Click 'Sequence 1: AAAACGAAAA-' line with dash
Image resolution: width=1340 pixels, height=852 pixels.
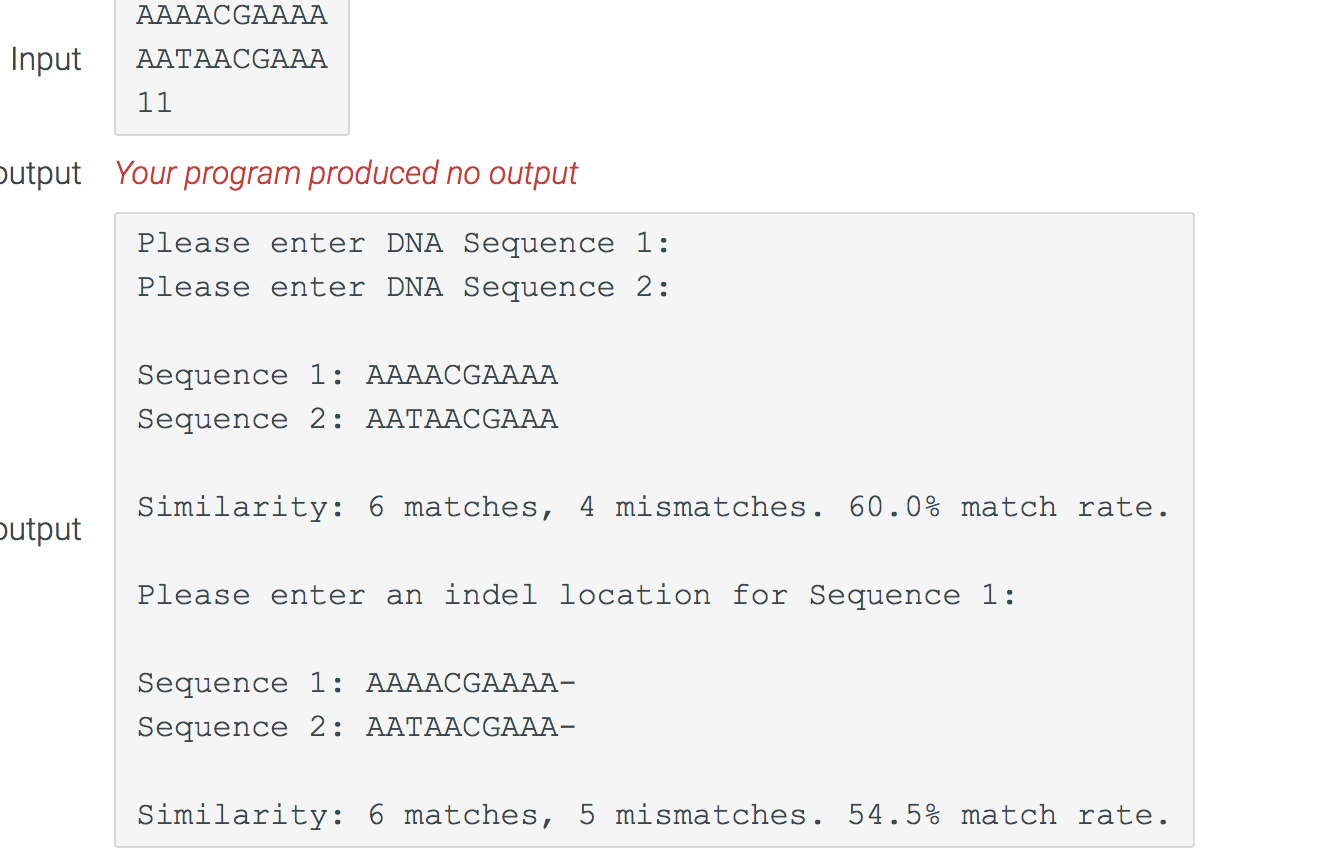point(357,683)
